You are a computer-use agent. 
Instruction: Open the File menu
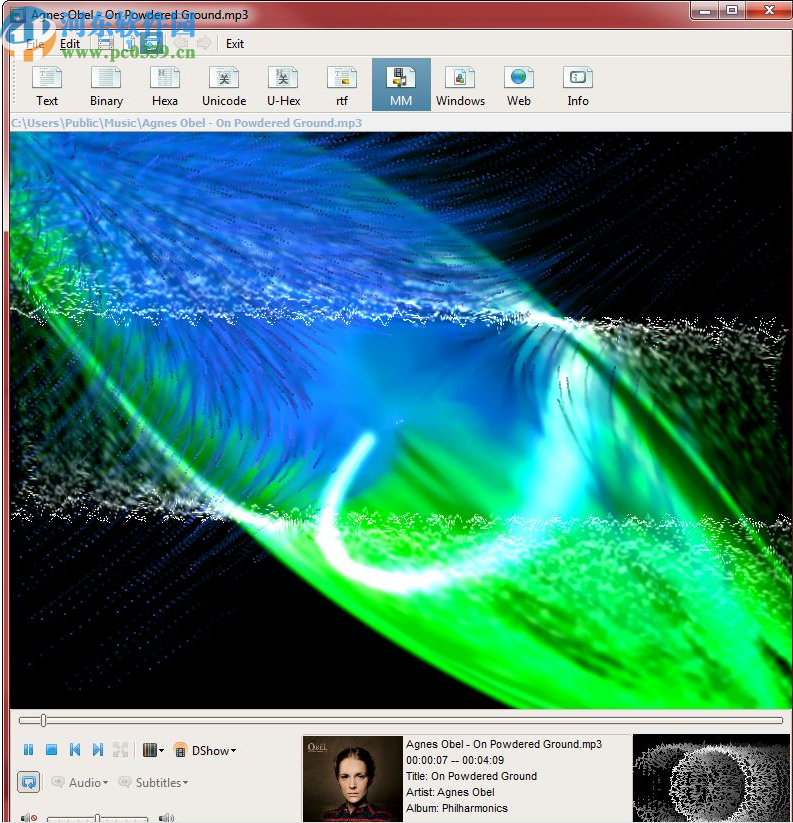35,44
